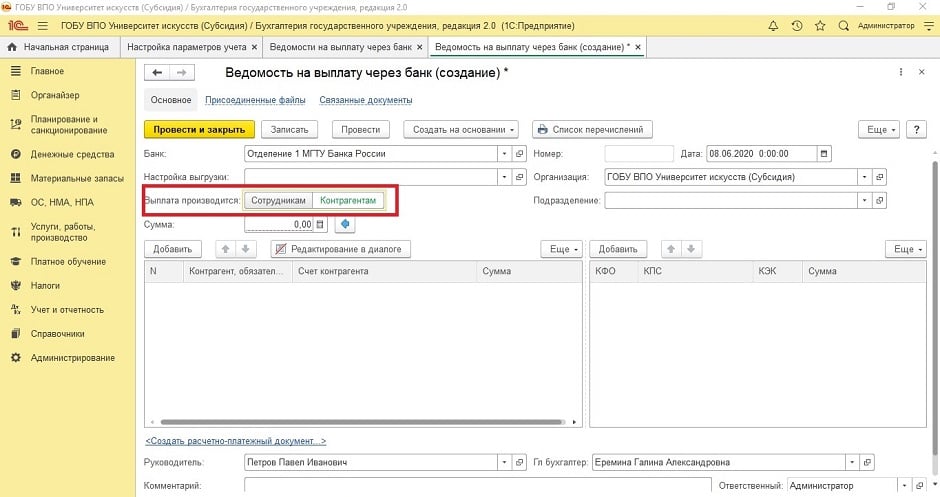Close the Настройка параметров учета tab
Screen dimensions: 940x497
coord(253,47)
